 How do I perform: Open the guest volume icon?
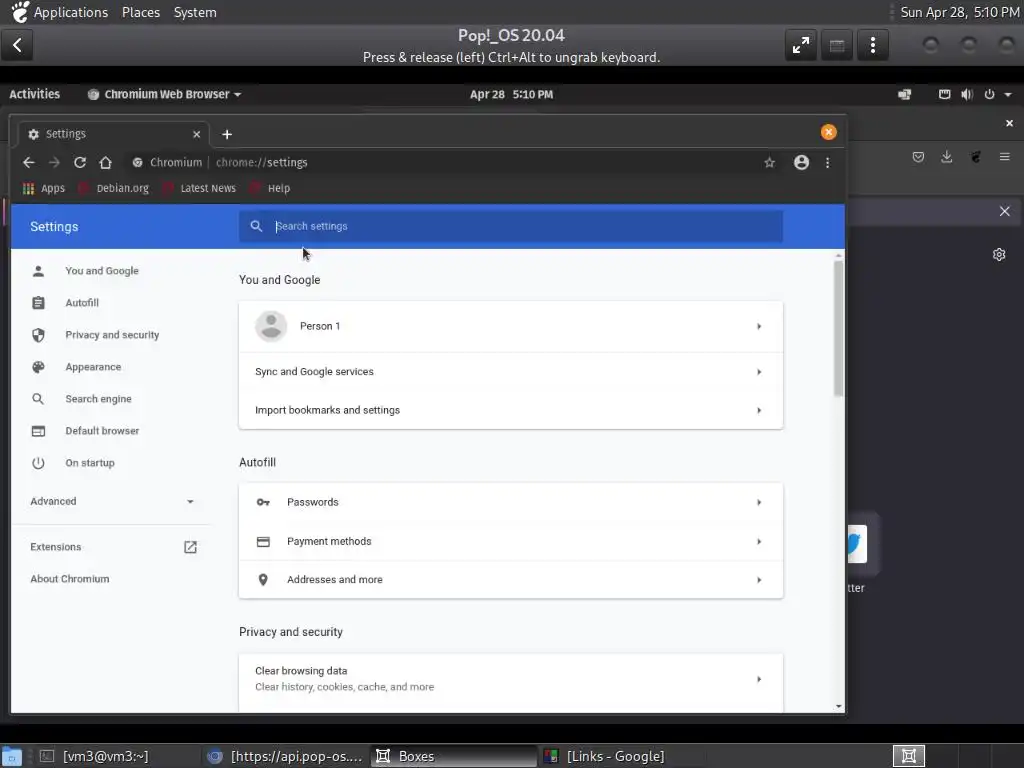(967, 95)
